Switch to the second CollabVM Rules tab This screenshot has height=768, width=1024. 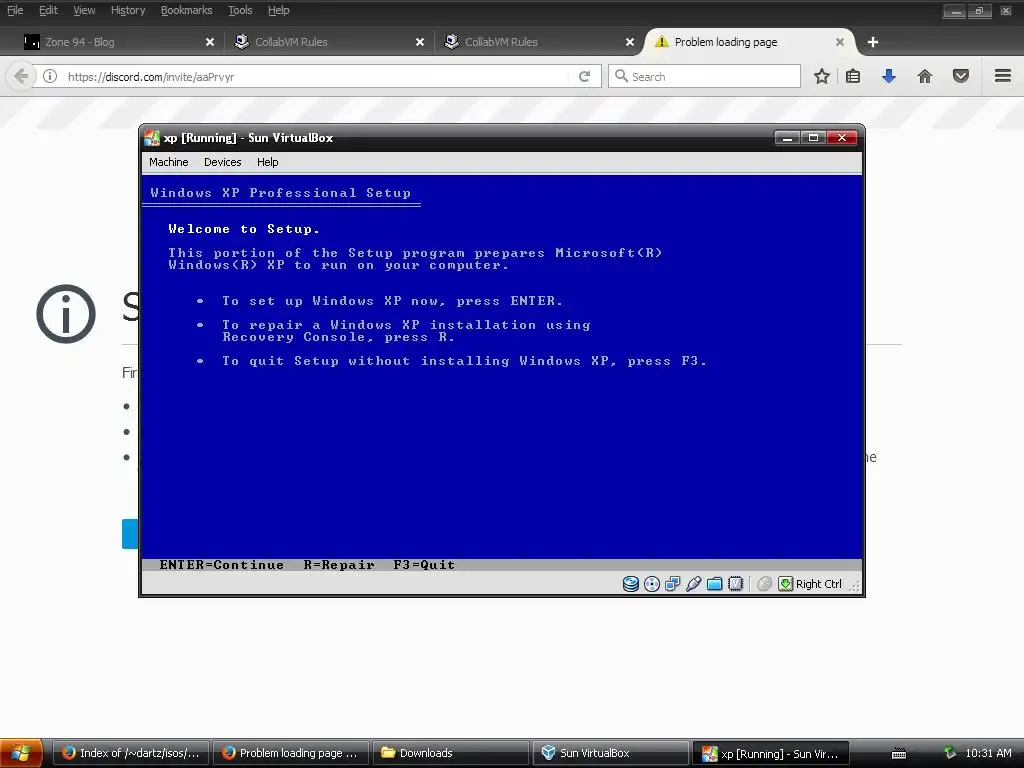click(x=538, y=42)
